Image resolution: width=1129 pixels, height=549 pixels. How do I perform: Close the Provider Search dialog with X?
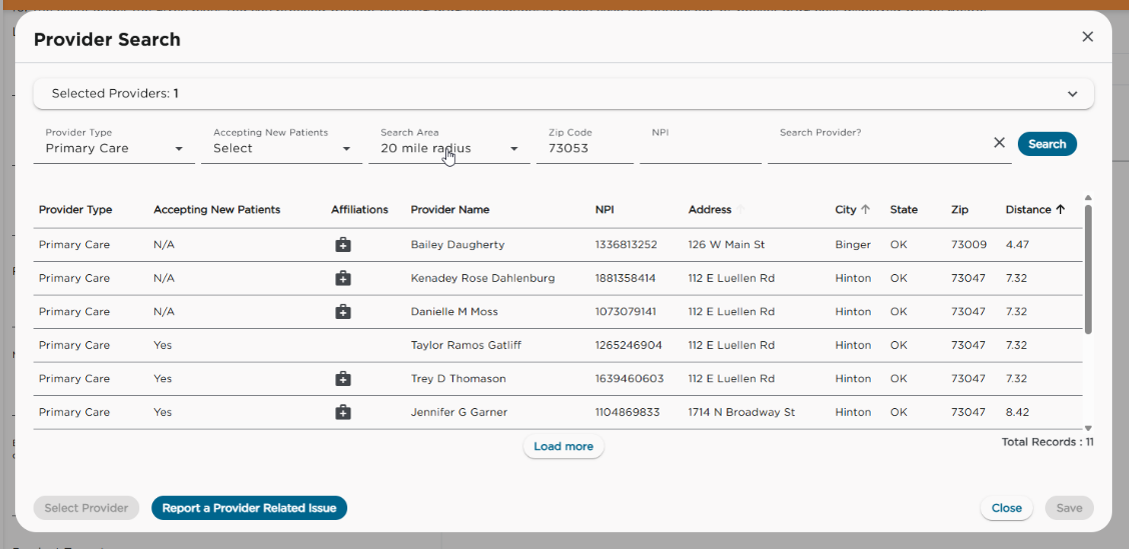tap(1087, 37)
